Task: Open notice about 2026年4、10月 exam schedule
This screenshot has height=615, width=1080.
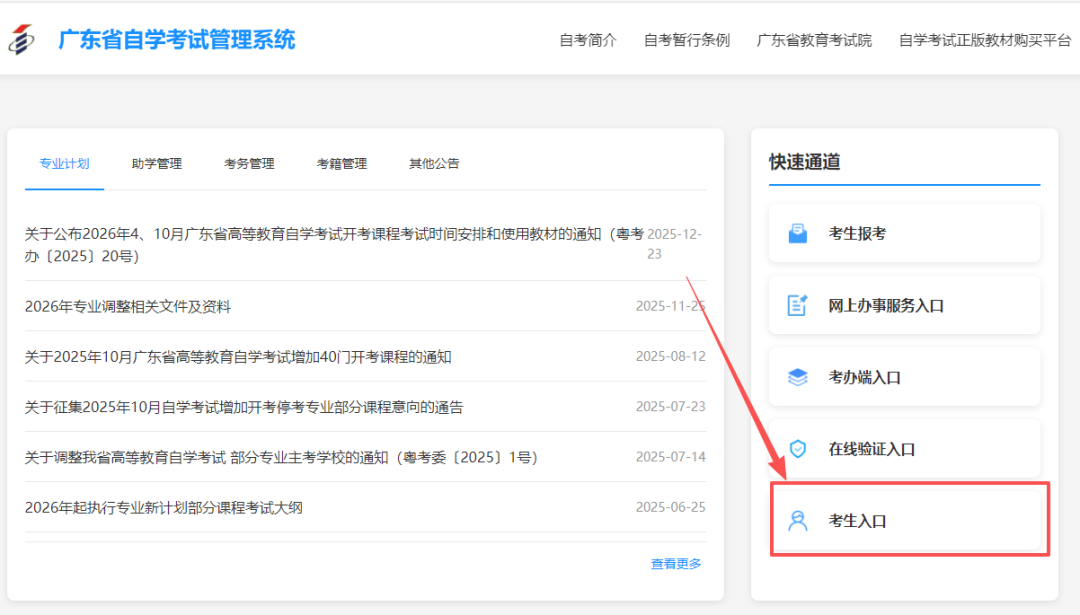Action: click(334, 244)
